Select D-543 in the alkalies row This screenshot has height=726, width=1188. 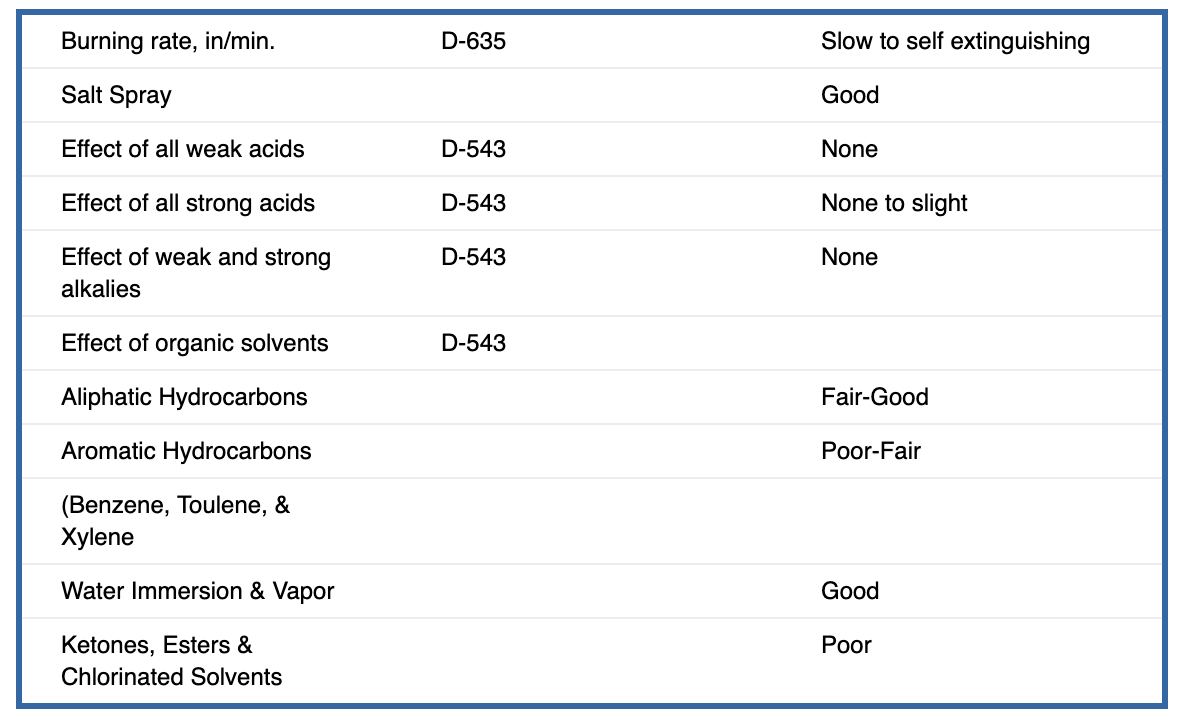click(473, 257)
